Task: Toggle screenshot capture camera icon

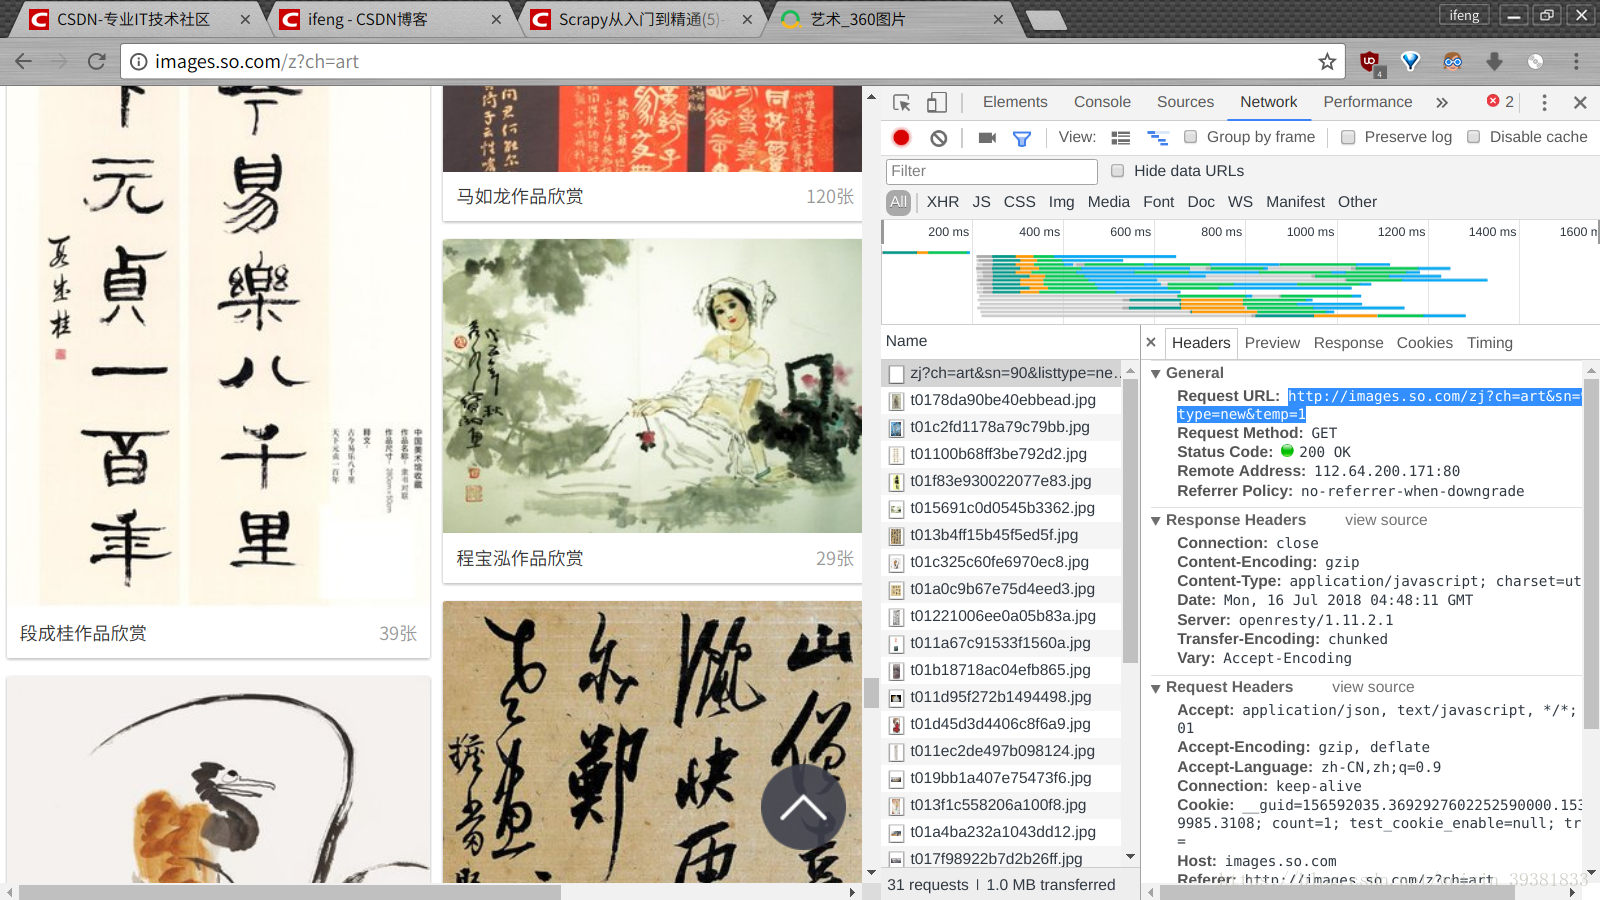Action: pyautogui.click(x=987, y=138)
